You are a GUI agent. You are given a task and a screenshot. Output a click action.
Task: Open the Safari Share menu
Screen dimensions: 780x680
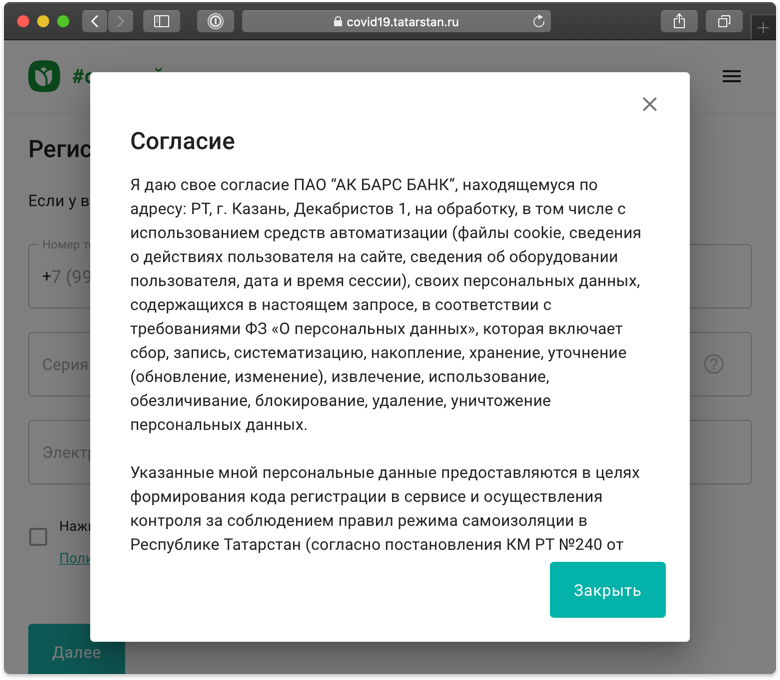coord(679,21)
